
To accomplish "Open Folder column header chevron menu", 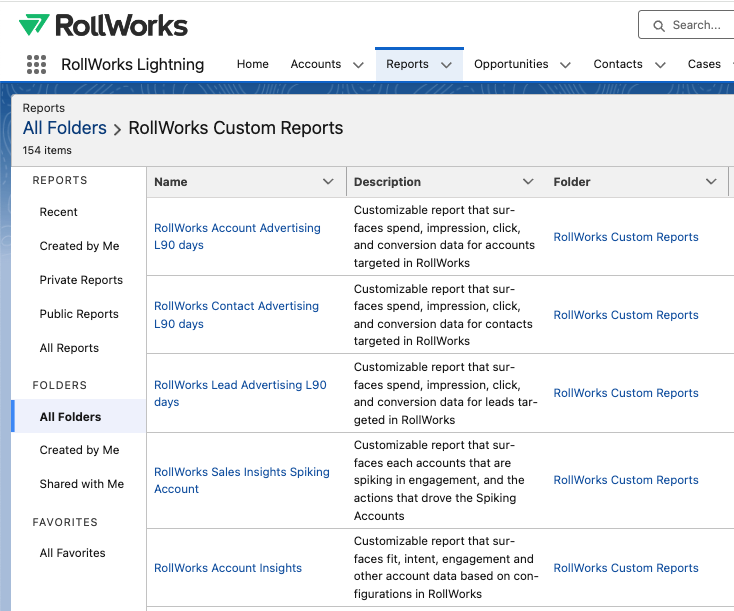I will [x=711, y=182].
